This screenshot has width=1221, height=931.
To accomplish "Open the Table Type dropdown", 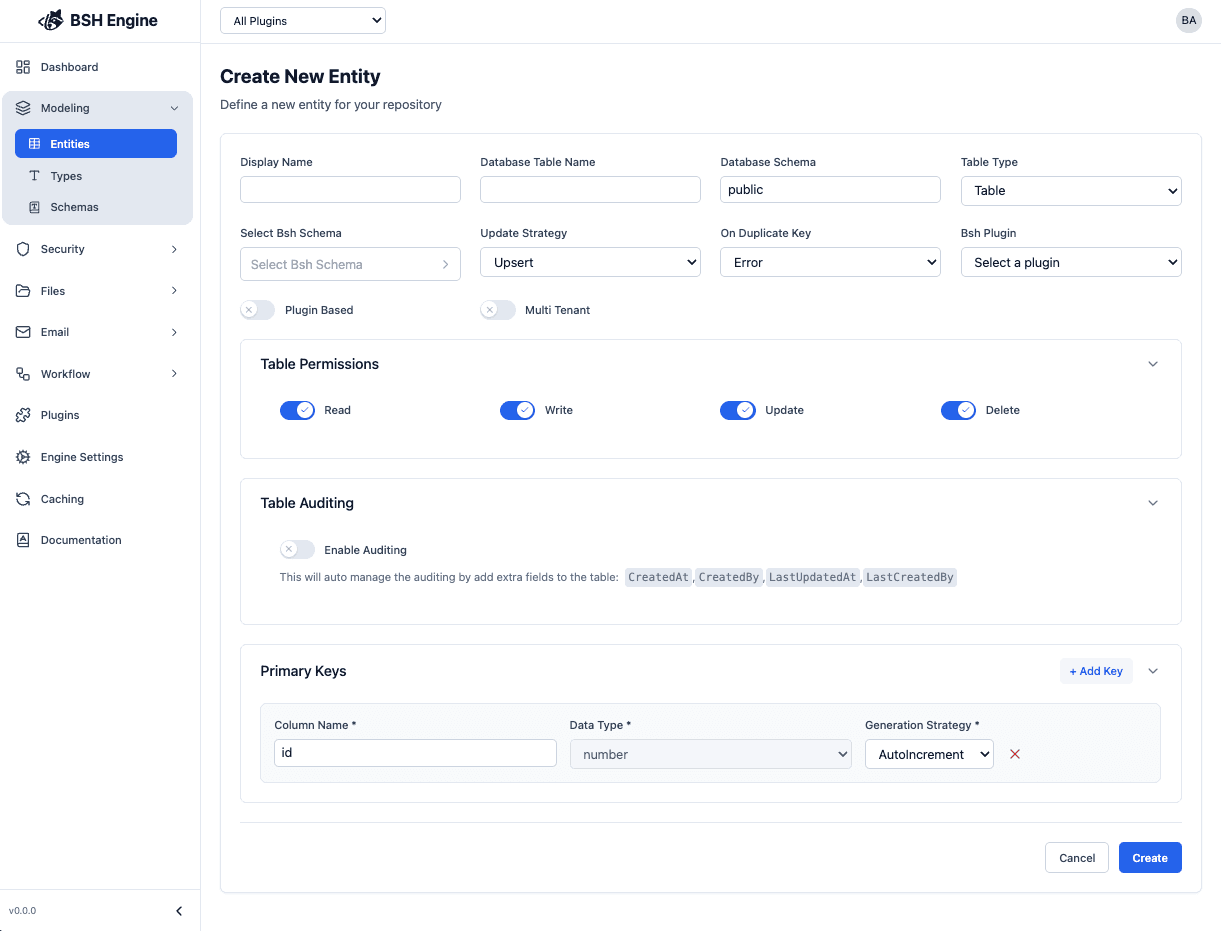I will click(x=1071, y=191).
